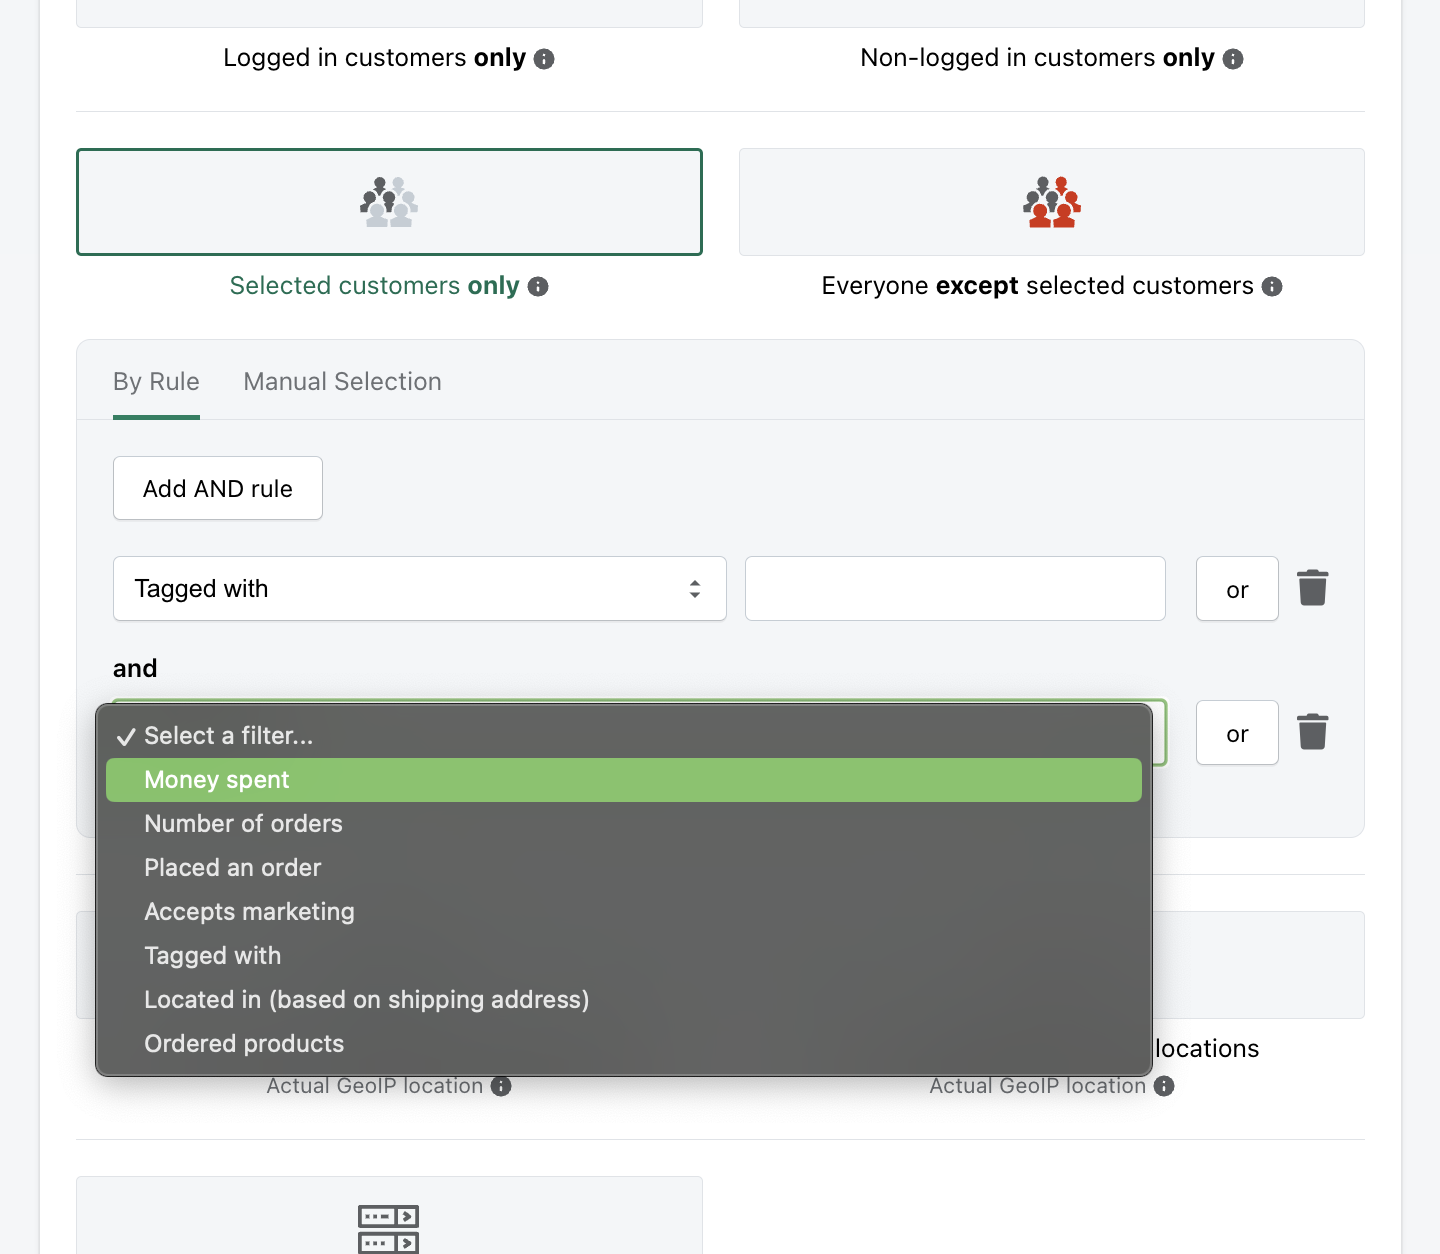The width and height of the screenshot is (1440, 1254).
Task: Choose Located in (based on shipping address)
Action: (x=624, y=1000)
